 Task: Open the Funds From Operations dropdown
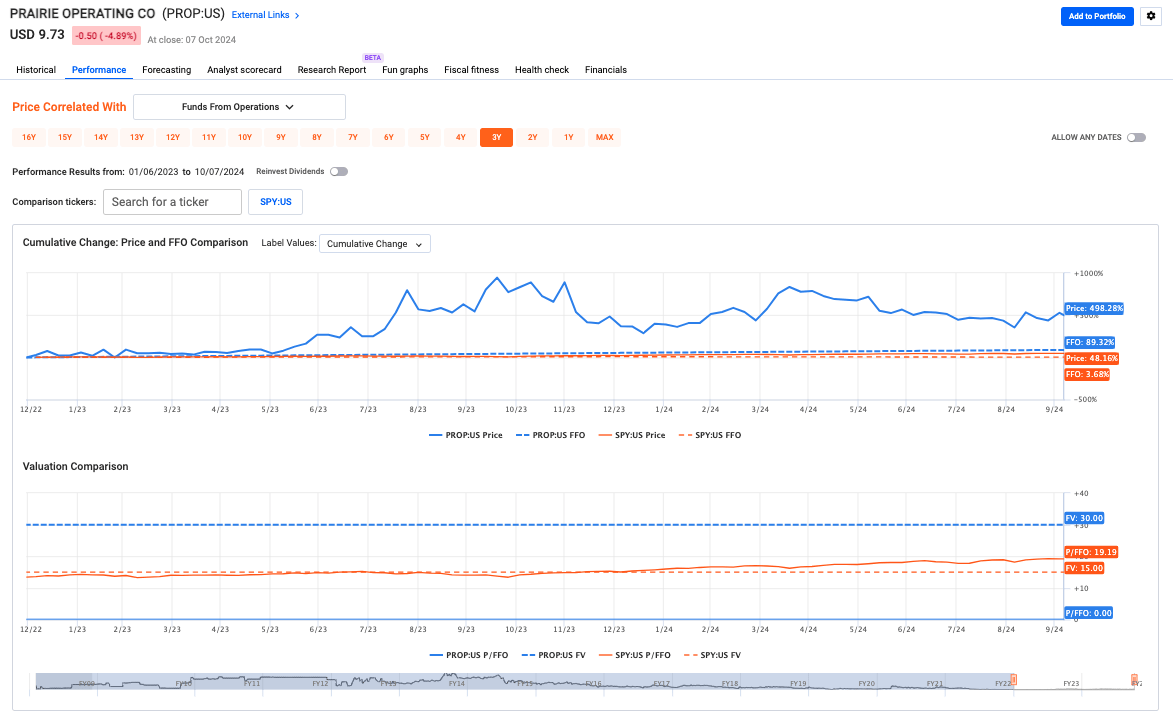(239, 107)
